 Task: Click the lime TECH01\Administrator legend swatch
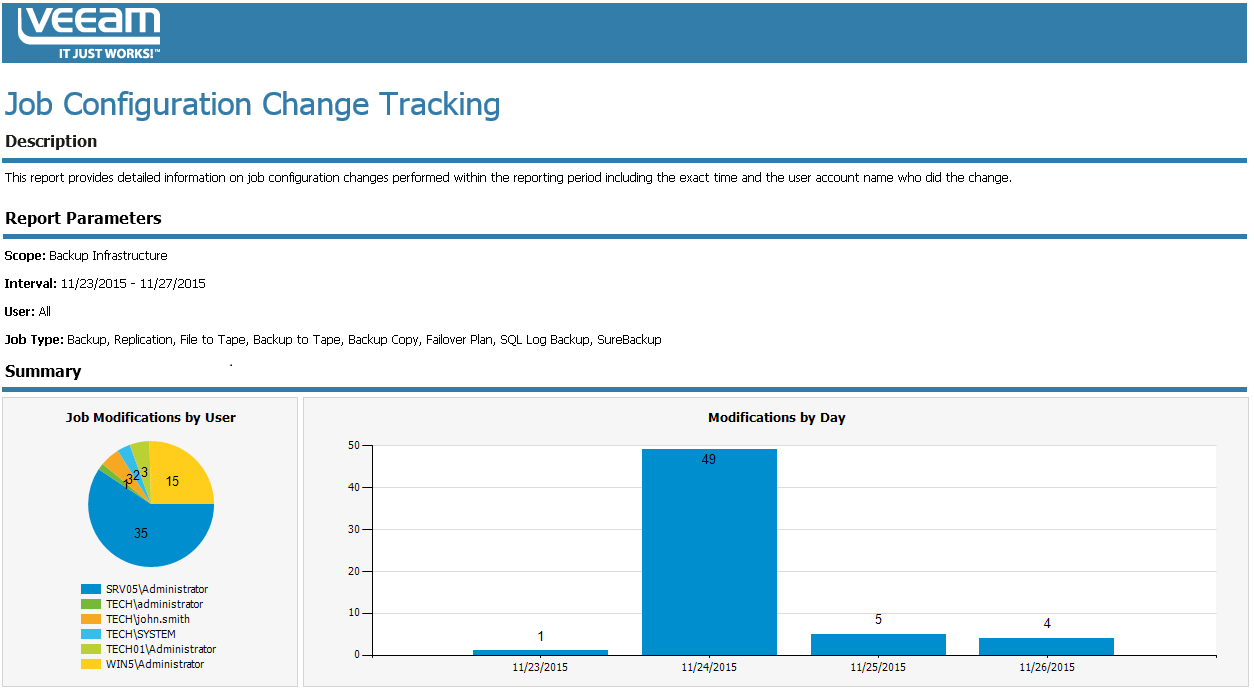91,649
